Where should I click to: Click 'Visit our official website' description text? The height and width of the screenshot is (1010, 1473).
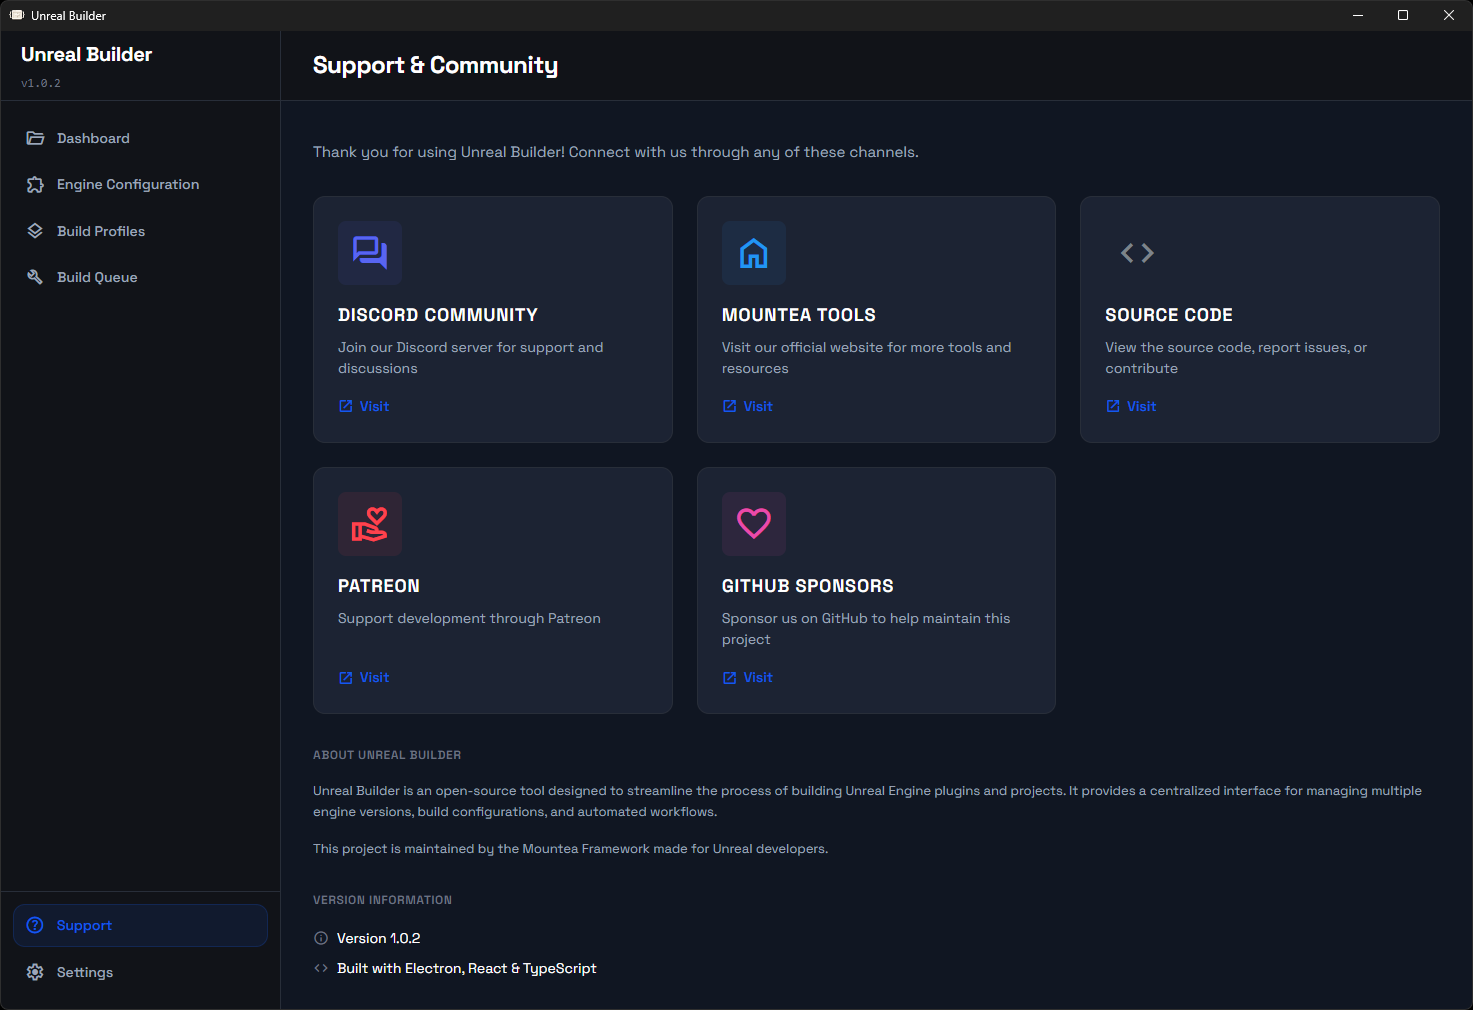pyautogui.click(x=867, y=358)
